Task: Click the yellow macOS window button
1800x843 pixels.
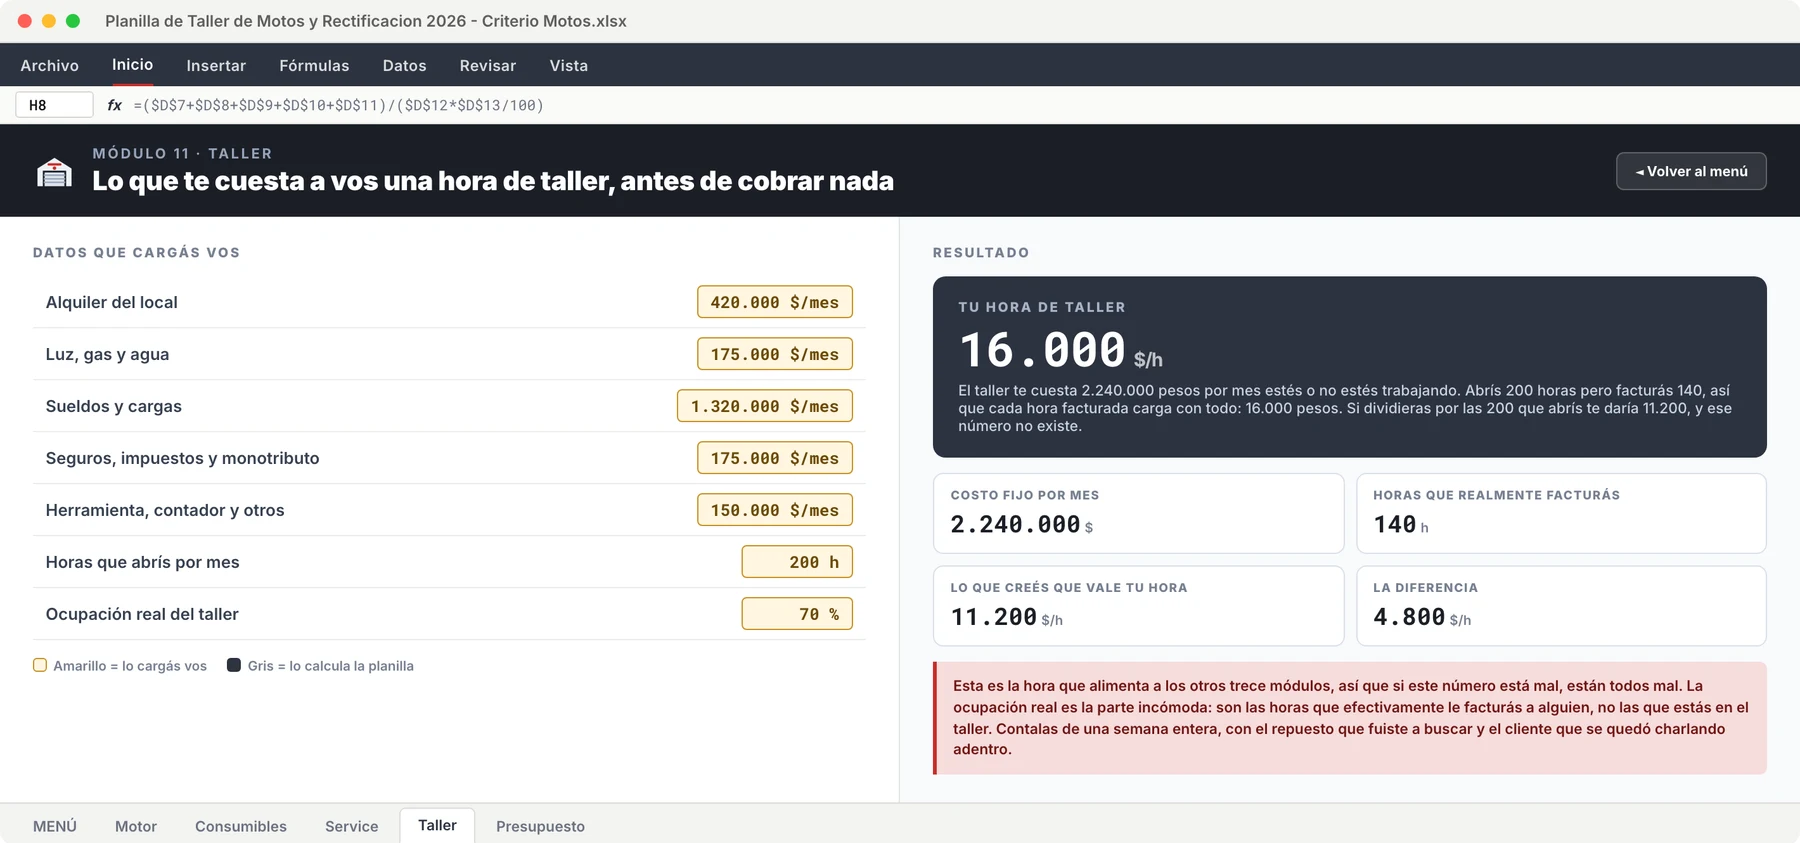Action: tap(49, 21)
